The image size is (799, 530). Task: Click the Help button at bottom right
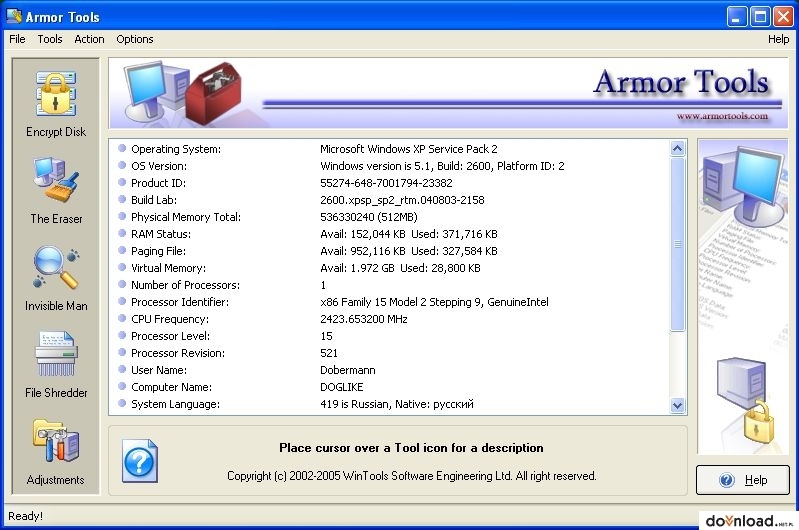pyautogui.click(x=742, y=480)
